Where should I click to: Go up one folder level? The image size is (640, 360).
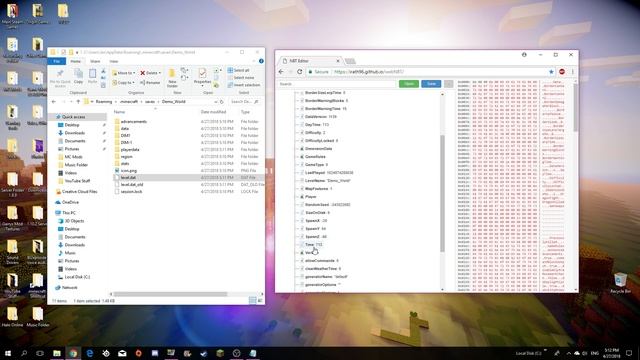pos(78,102)
